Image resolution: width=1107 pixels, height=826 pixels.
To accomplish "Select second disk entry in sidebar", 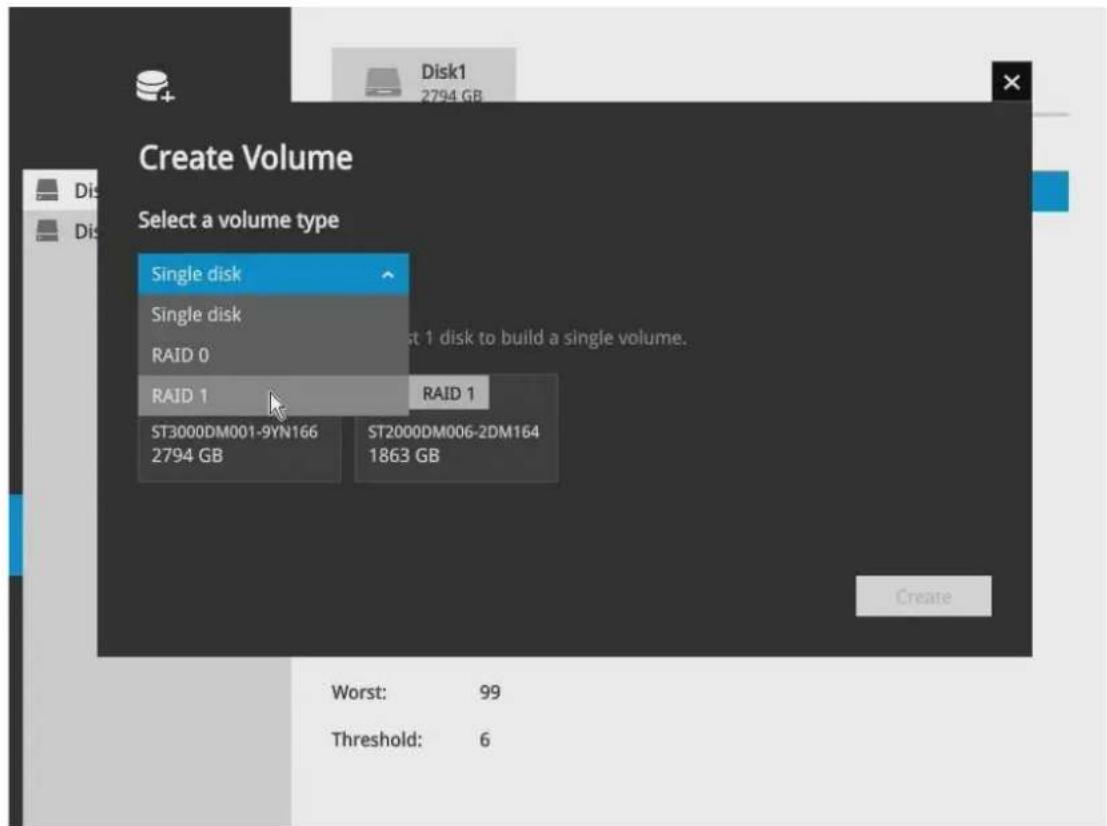I will [61, 231].
